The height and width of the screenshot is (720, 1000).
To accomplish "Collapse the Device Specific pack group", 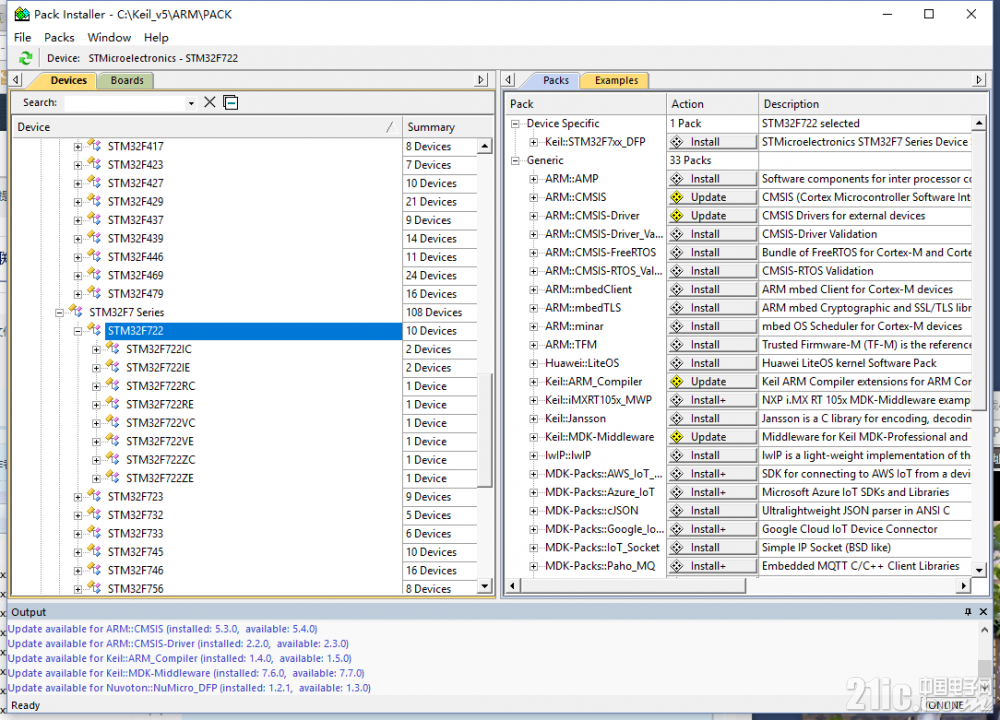I will point(515,124).
